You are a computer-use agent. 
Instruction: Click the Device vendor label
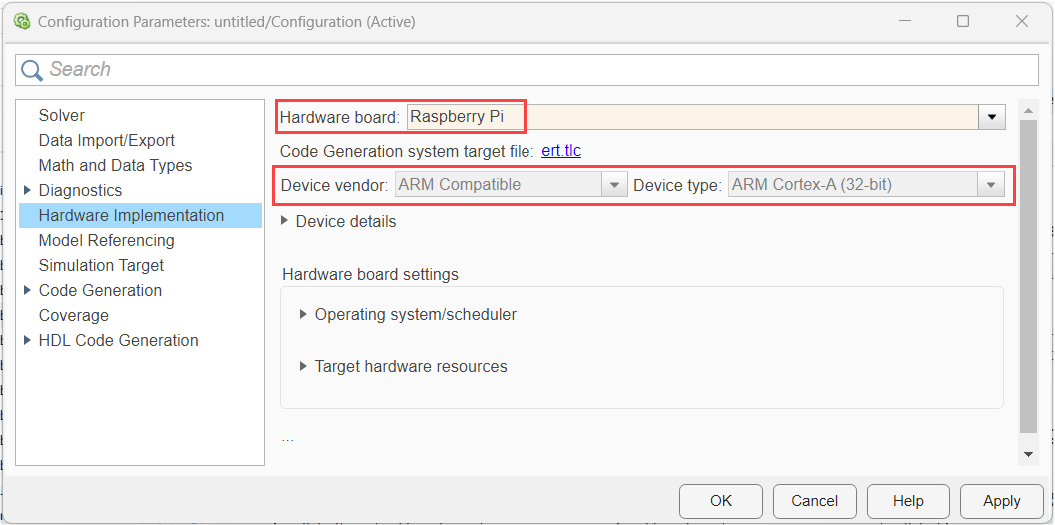(334, 185)
